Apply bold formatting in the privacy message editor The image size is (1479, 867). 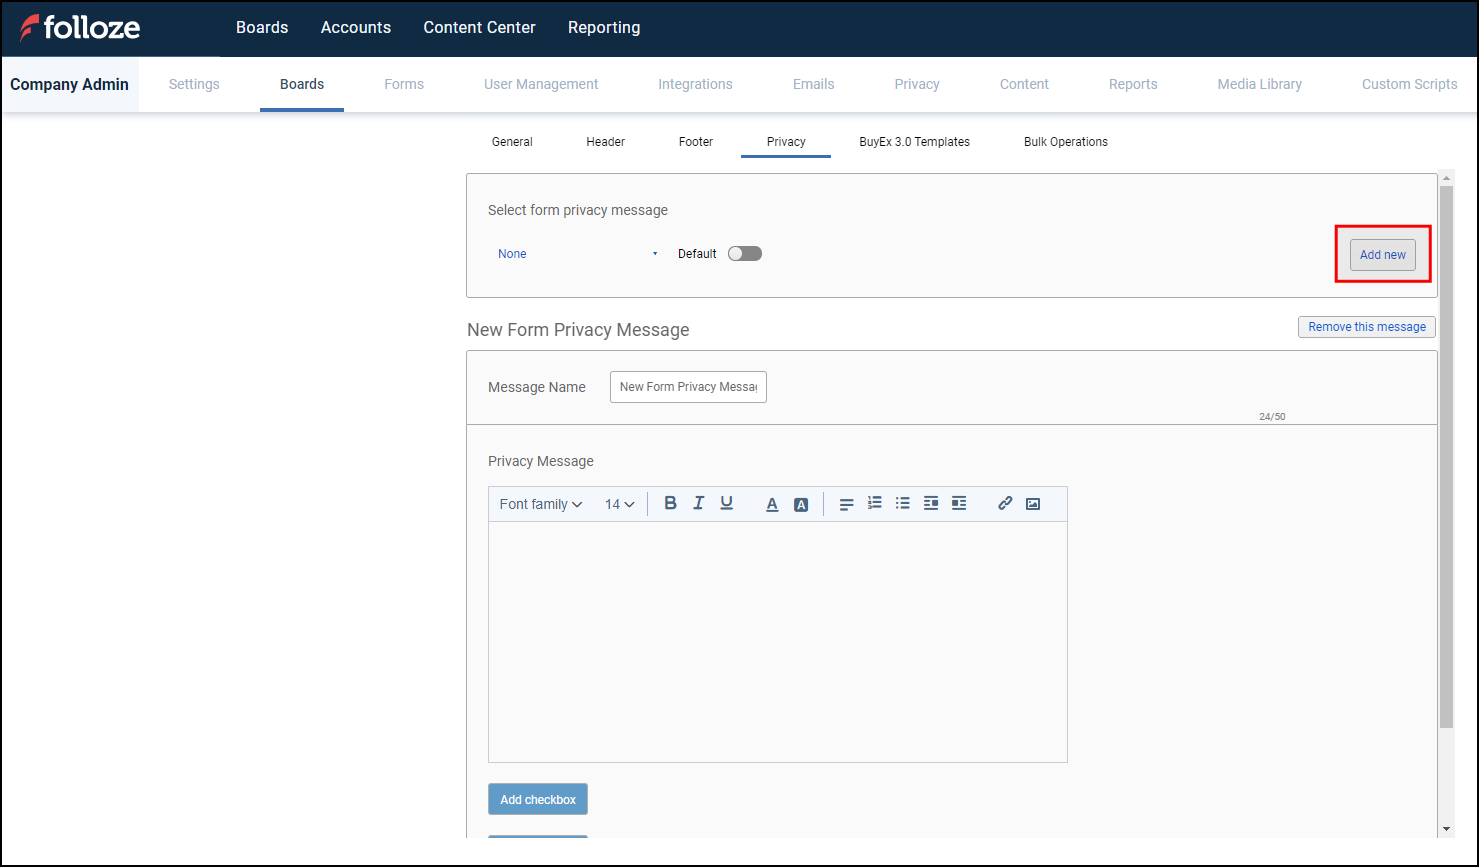[x=670, y=503]
